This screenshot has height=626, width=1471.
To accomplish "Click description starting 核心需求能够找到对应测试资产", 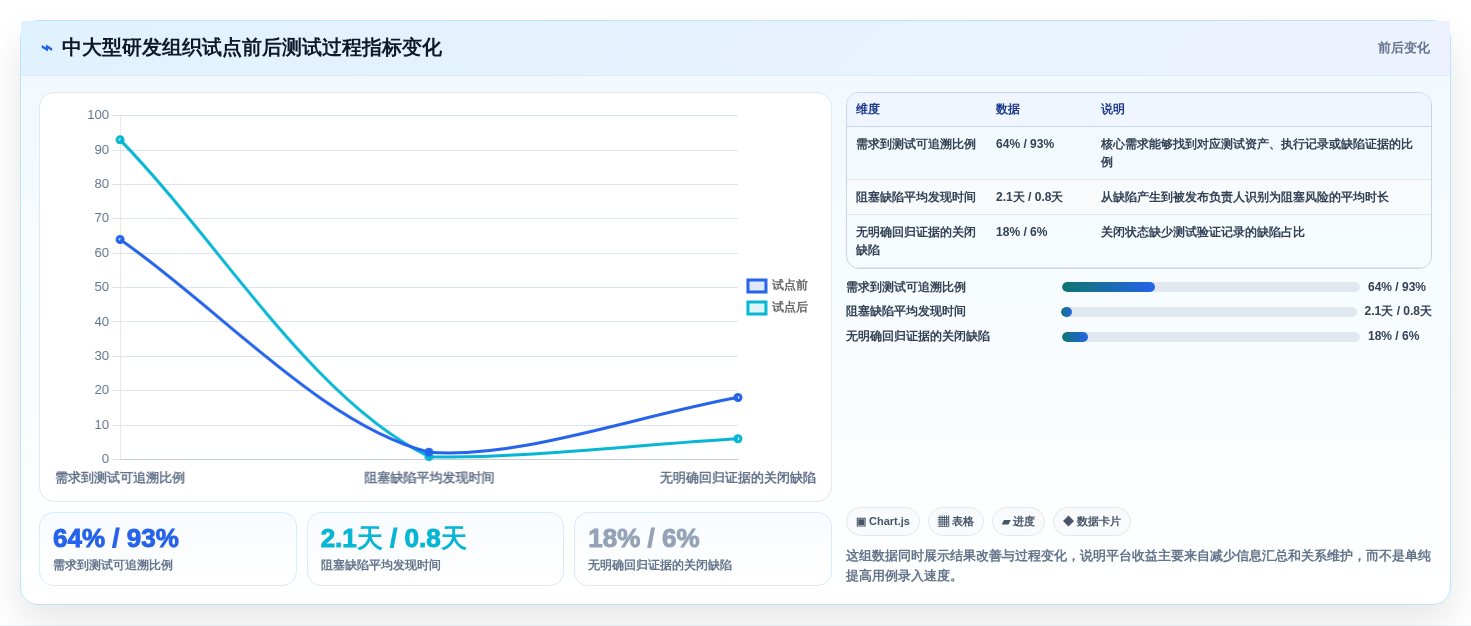I will [1257, 153].
